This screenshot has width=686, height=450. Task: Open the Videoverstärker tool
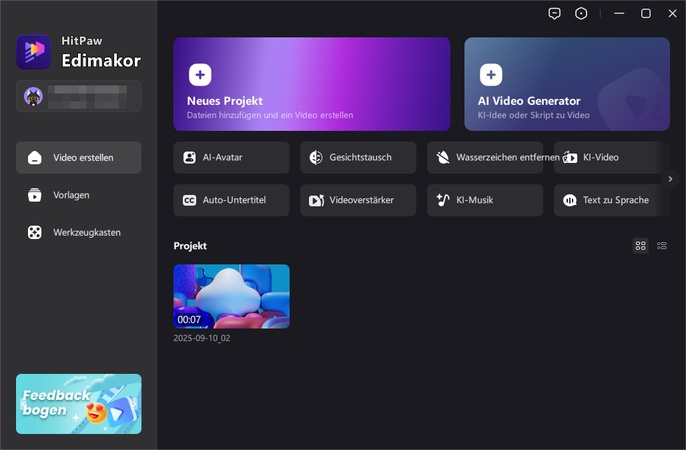click(x=358, y=200)
